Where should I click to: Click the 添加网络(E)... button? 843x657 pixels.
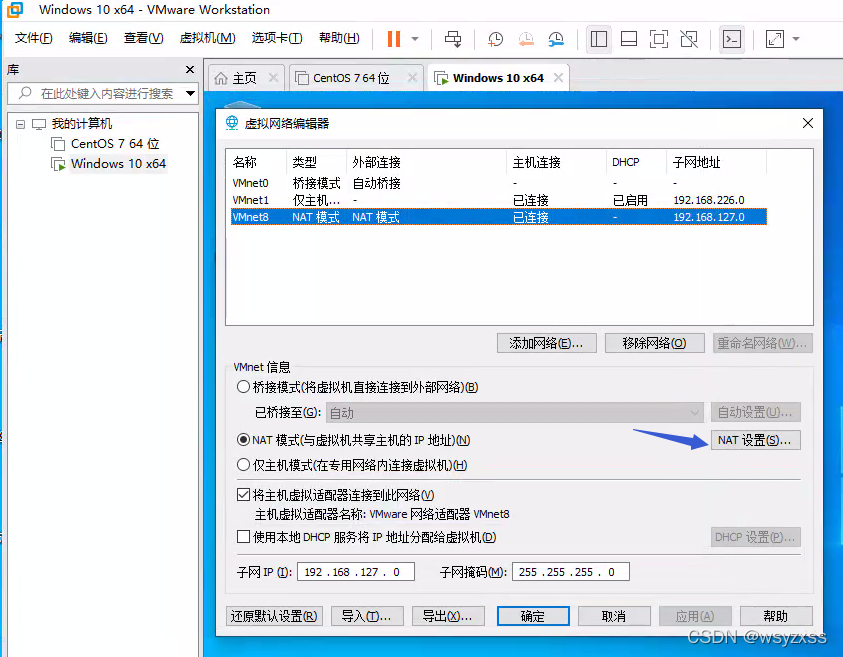pos(547,343)
